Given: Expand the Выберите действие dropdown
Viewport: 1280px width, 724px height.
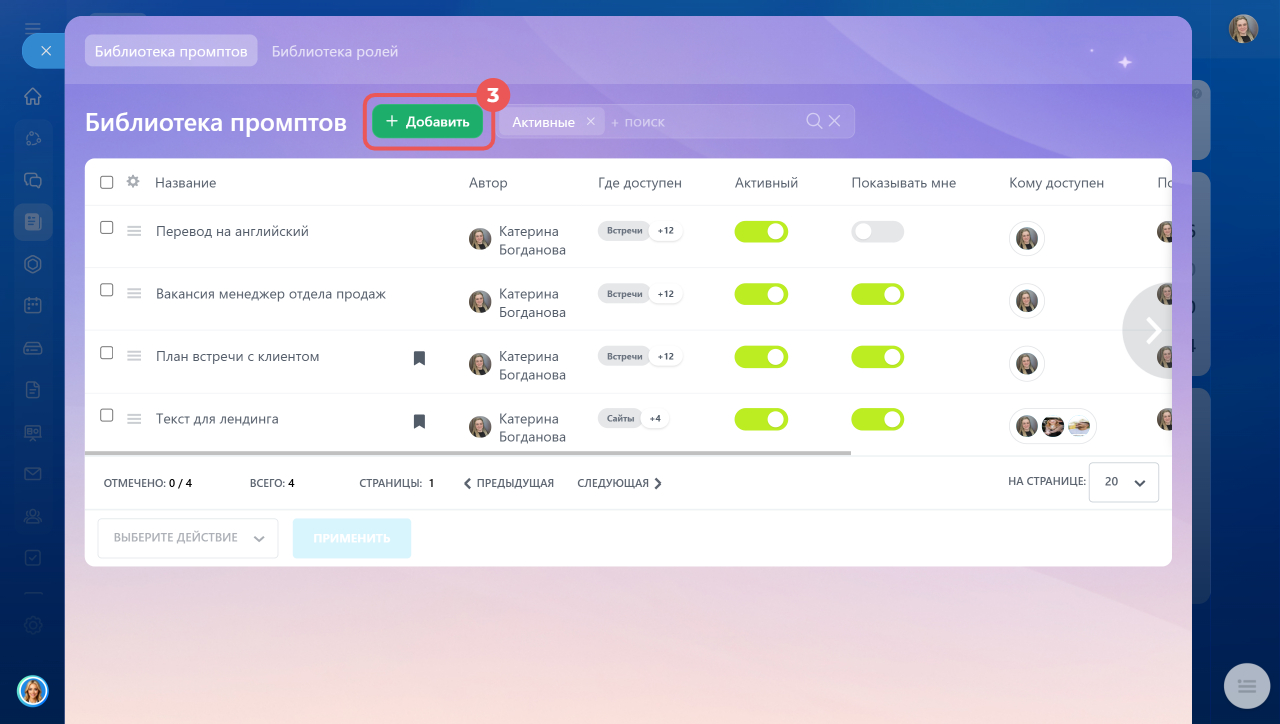Looking at the screenshot, I should tap(188, 538).
